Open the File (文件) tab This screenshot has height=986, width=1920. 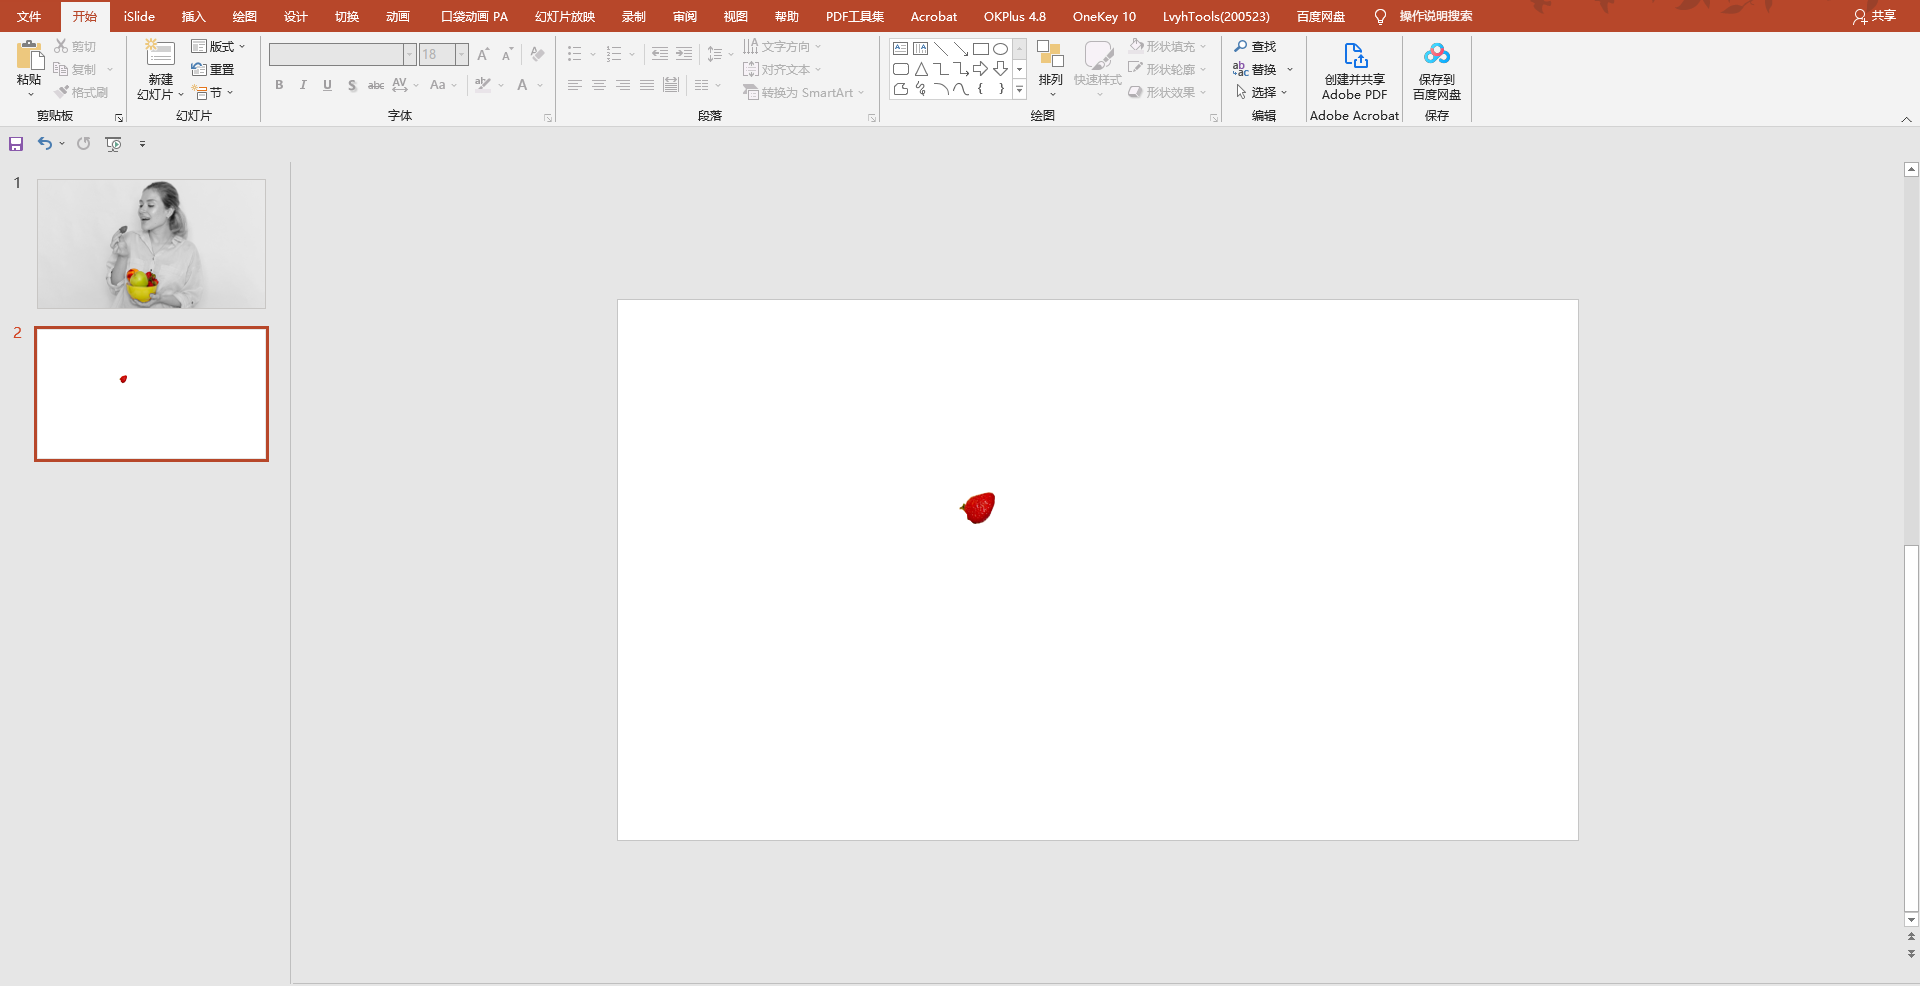29,16
